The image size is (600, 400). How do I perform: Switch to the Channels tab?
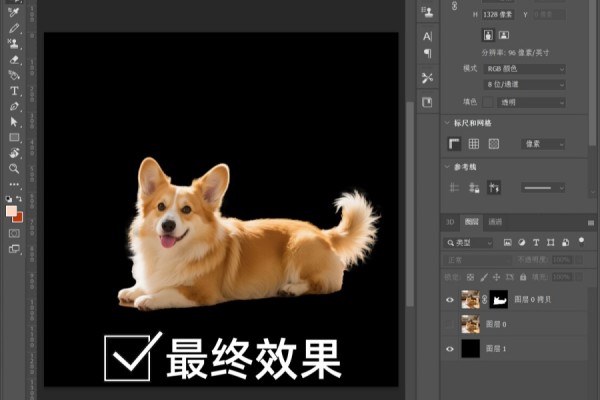(x=495, y=222)
